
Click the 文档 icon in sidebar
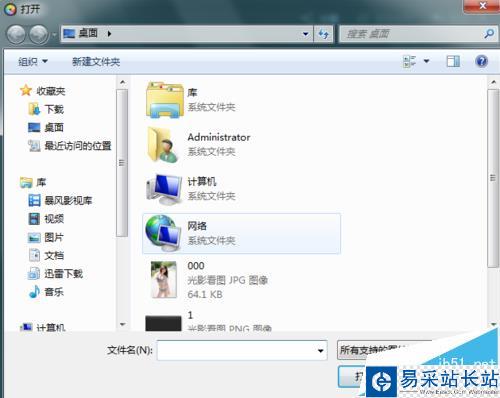point(34,255)
